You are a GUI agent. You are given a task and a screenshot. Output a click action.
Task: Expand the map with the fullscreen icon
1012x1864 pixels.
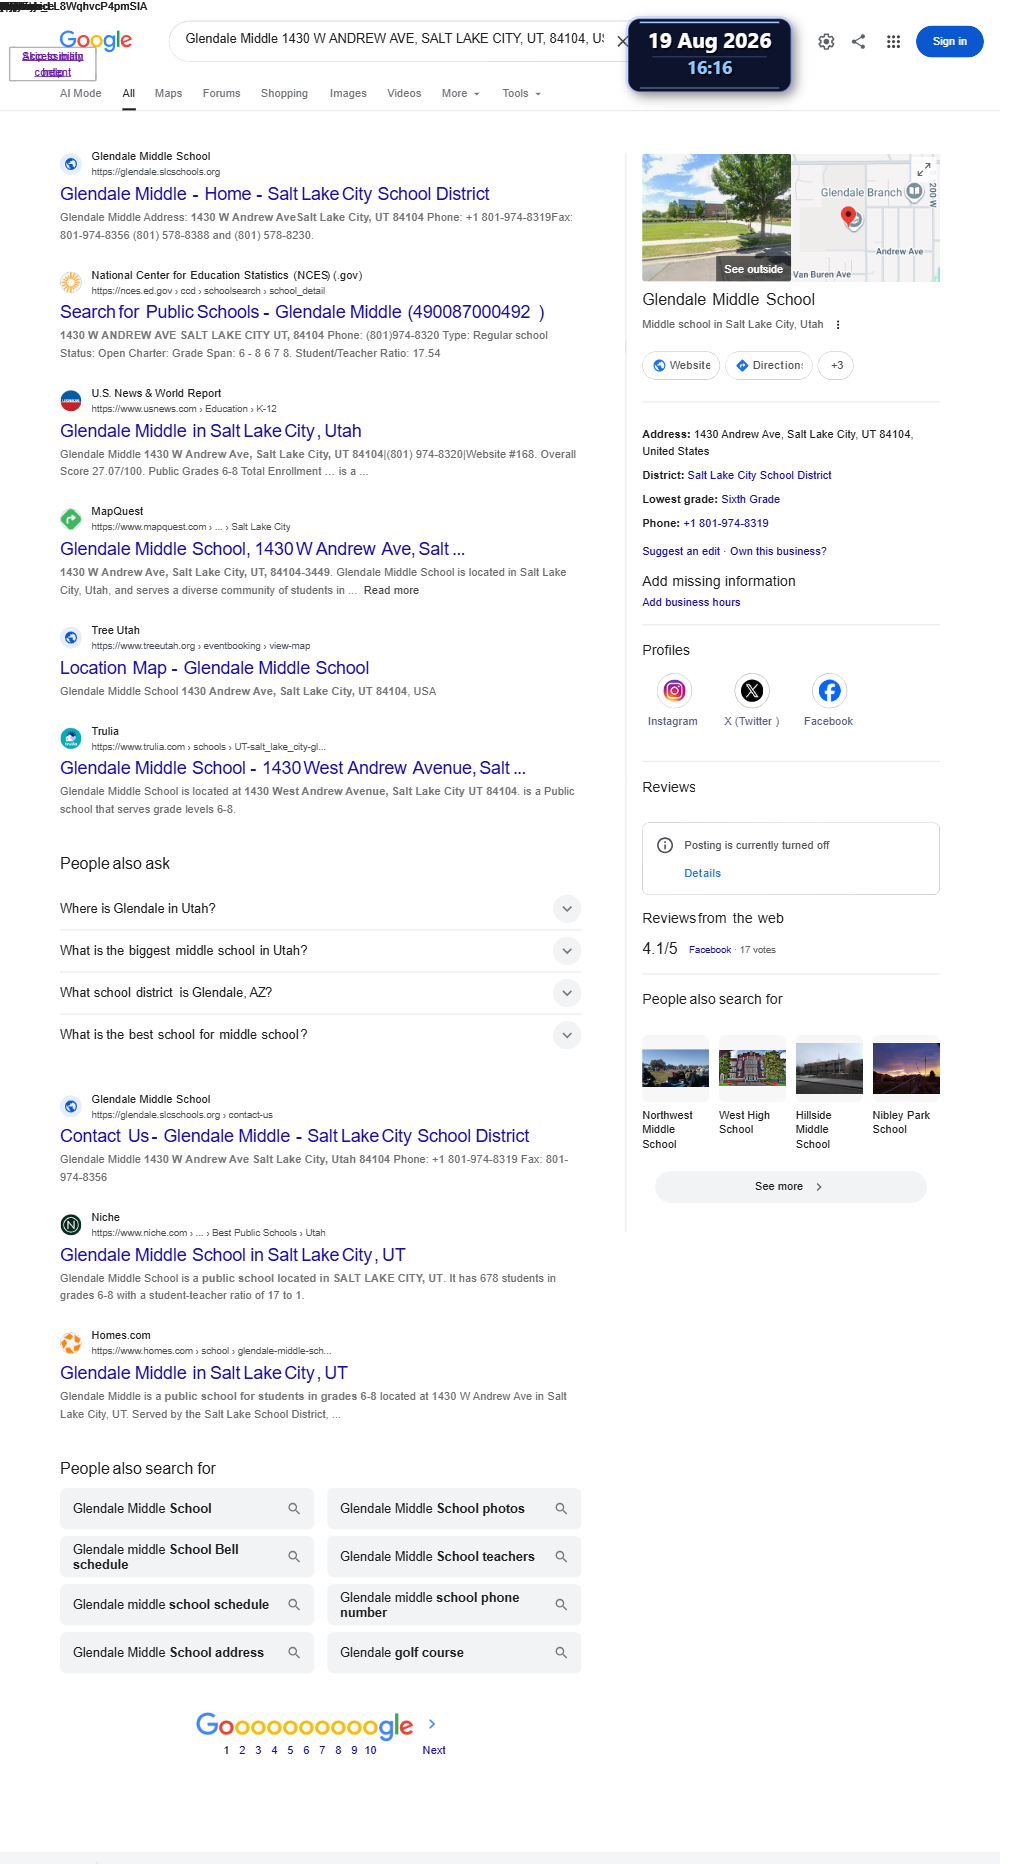point(924,170)
